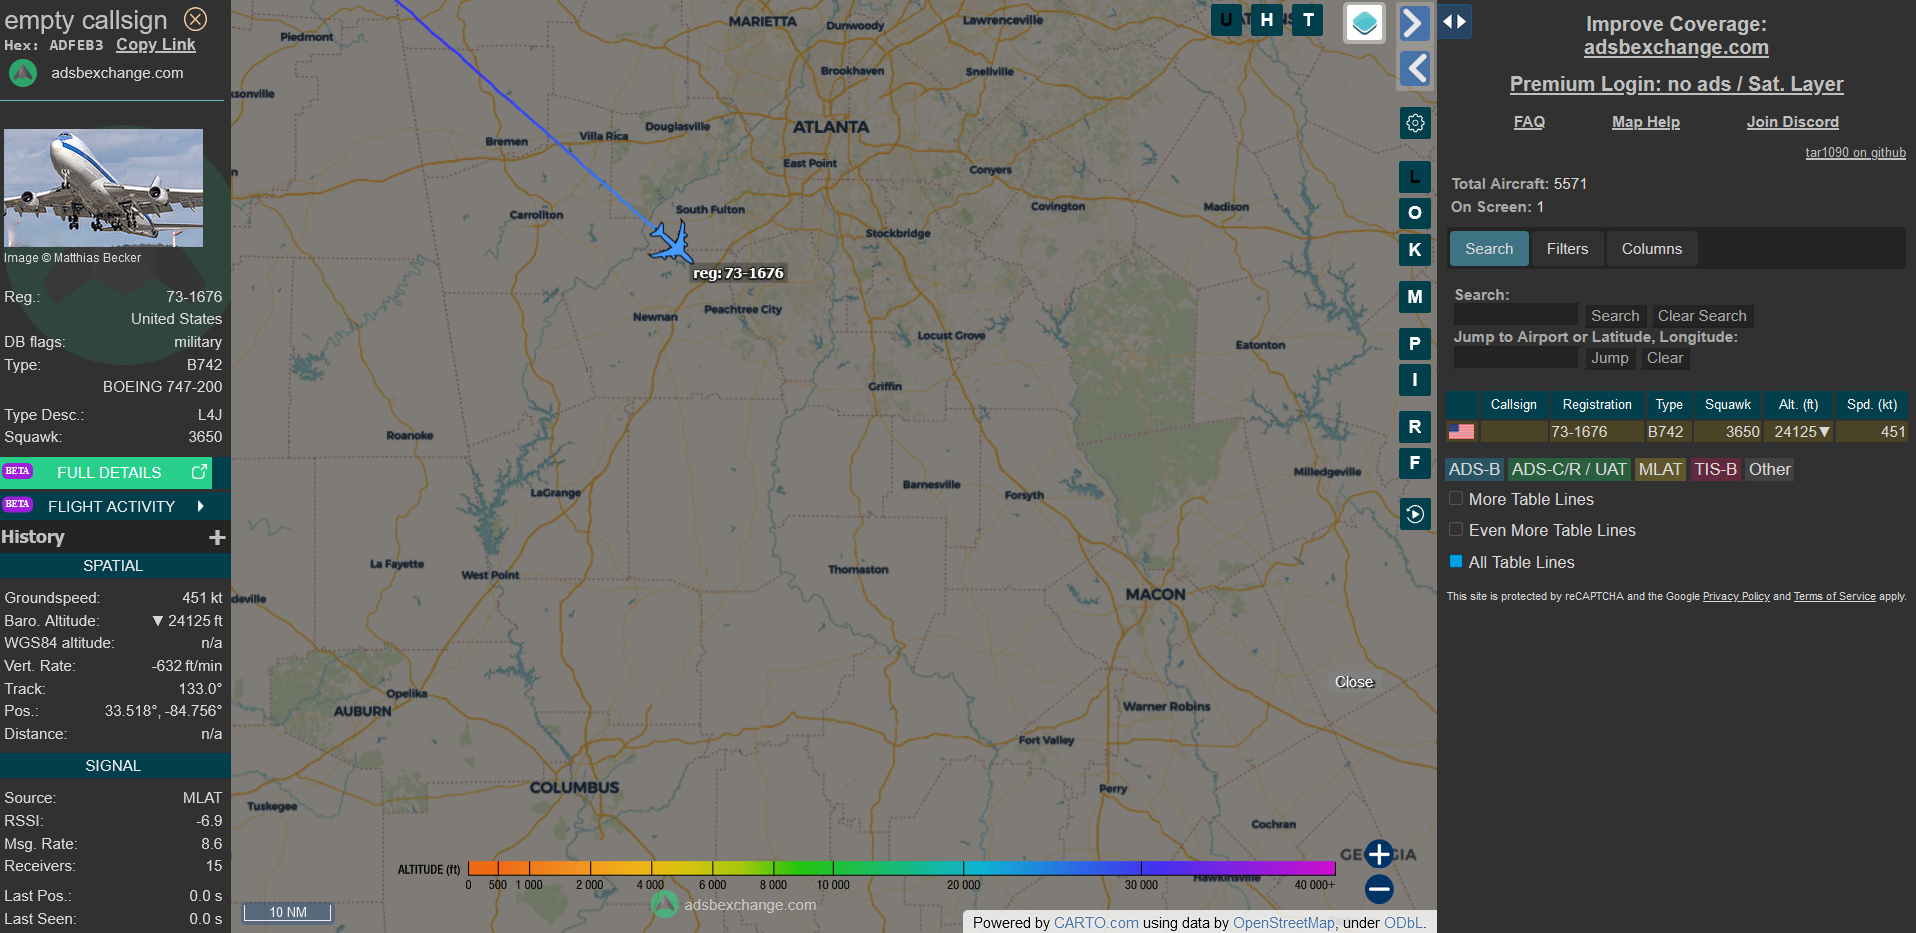Click the T map toggle button

click(x=1308, y=20)
